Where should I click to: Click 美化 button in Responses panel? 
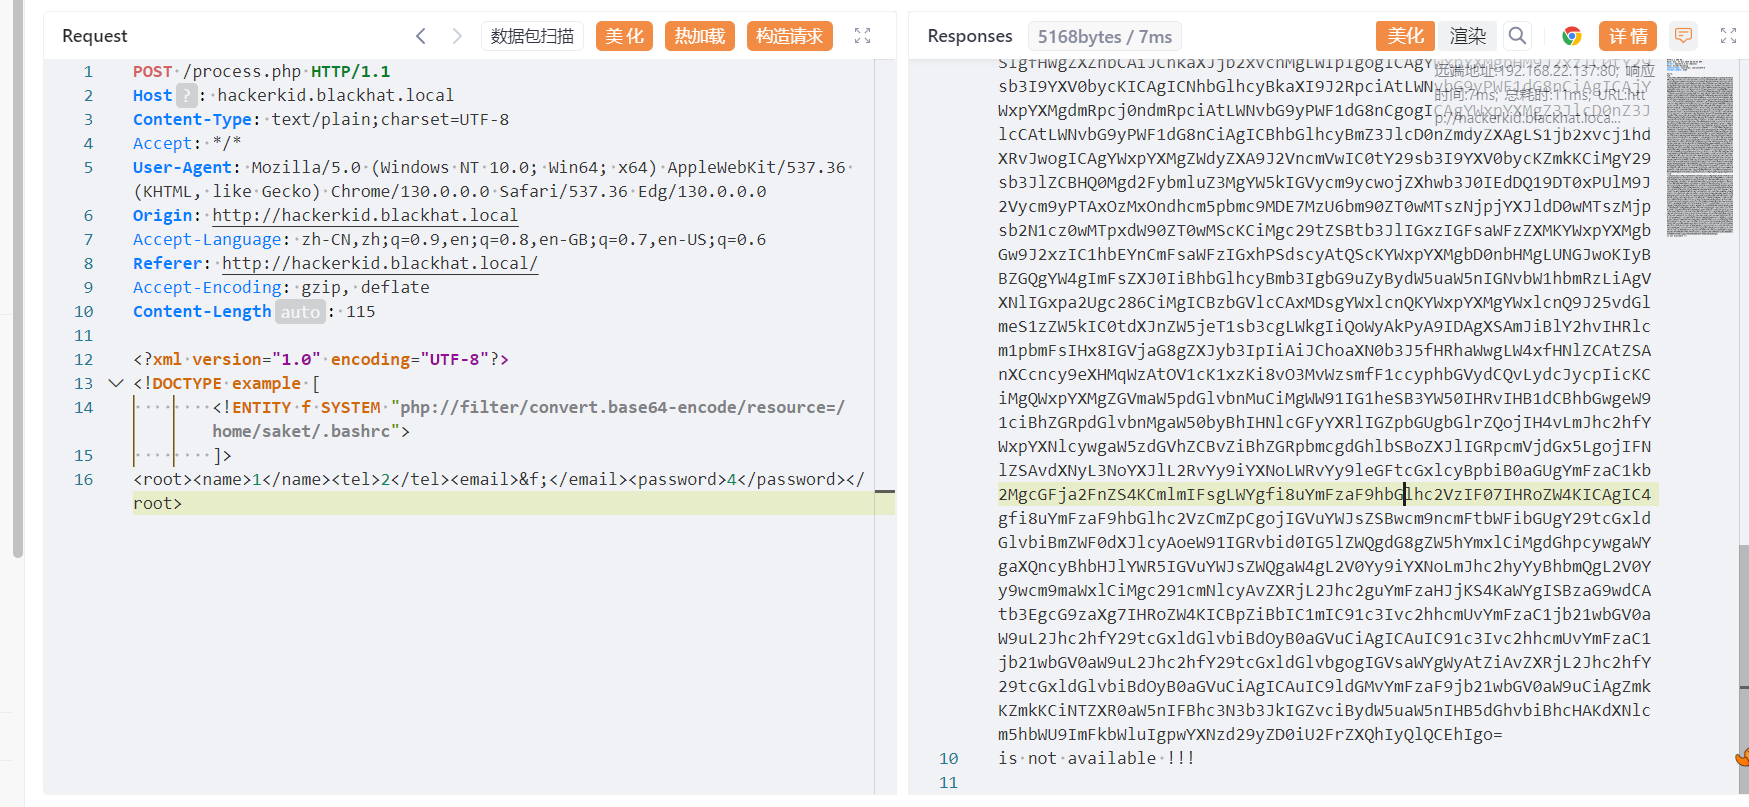coord(1405,36)
